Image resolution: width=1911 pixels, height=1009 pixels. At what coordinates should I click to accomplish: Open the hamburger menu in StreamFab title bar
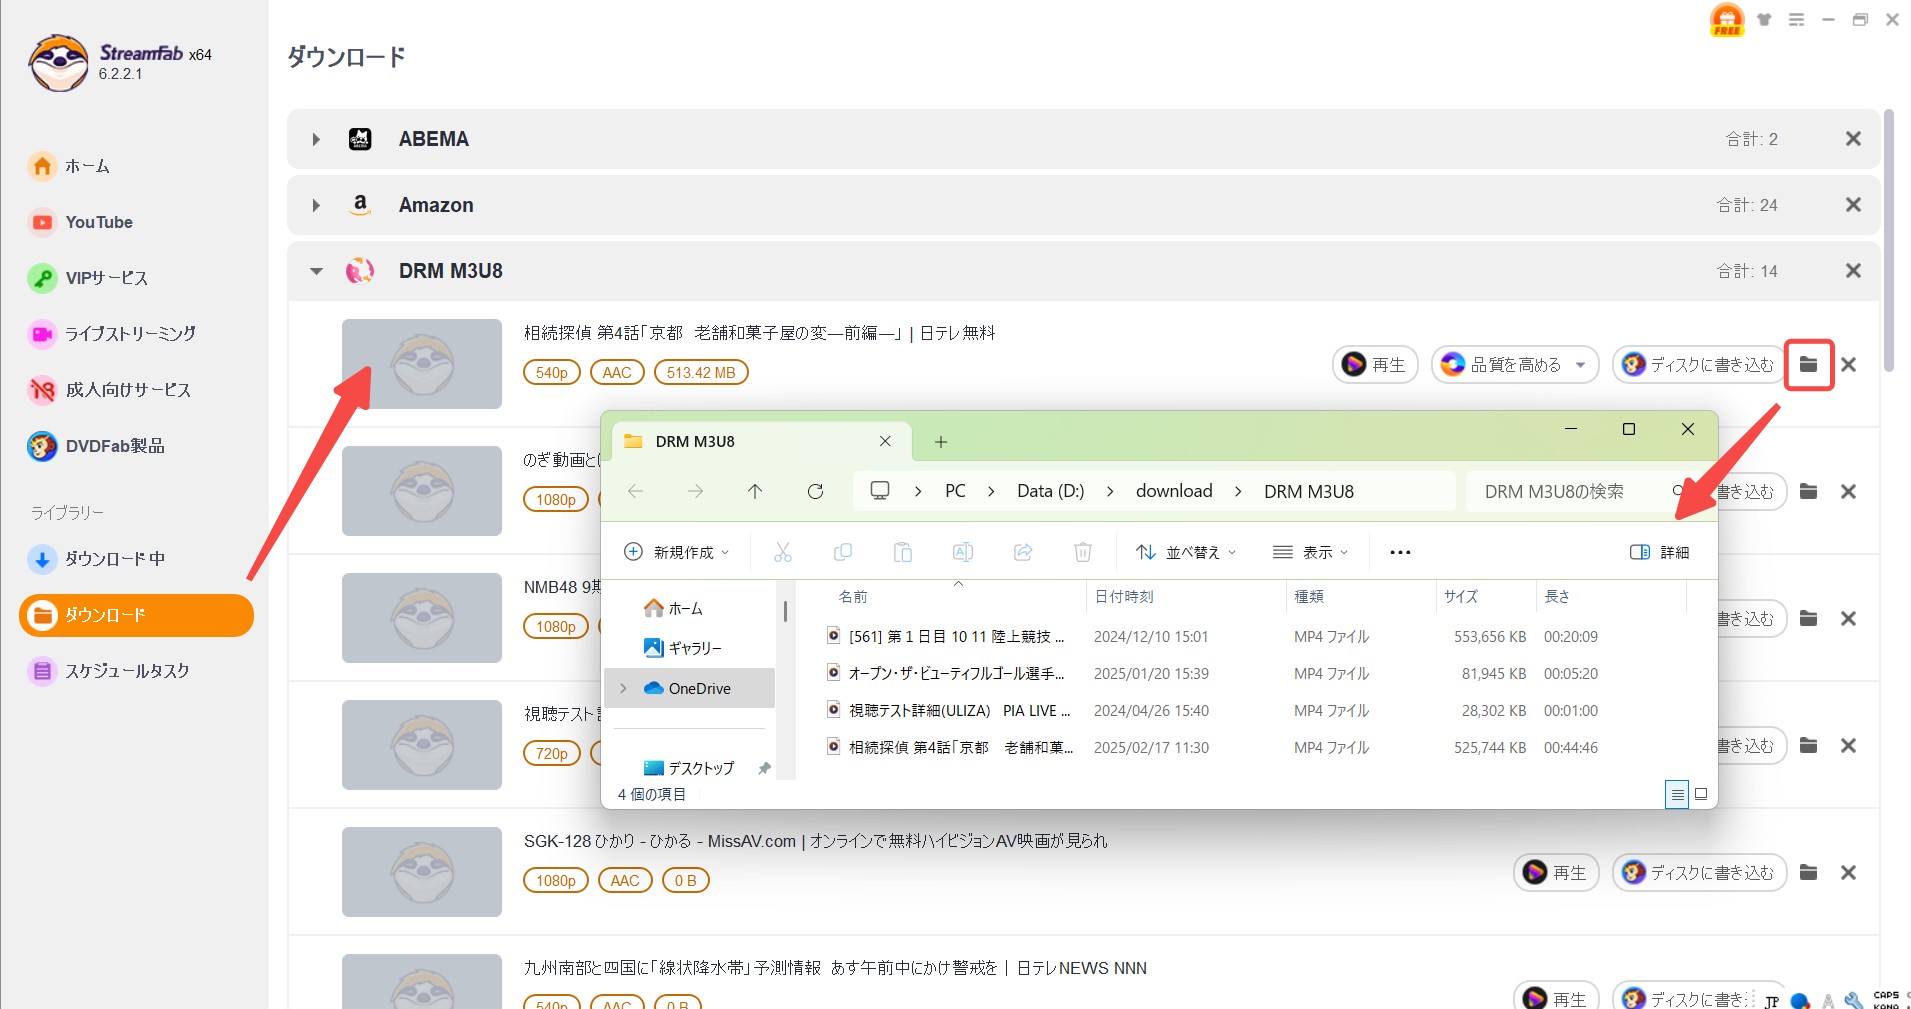pos(1797,20)
